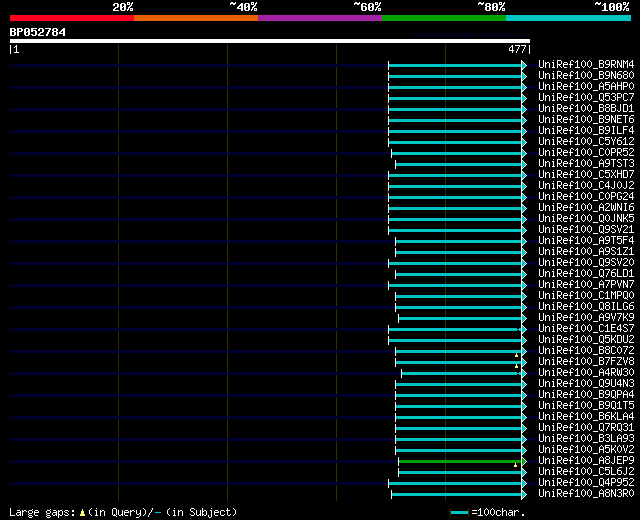Select the UniRef100_A7PVN7 entry
The width and height of the screenshot is (640, 520).
pyautogui.click(x=586, y=285)
